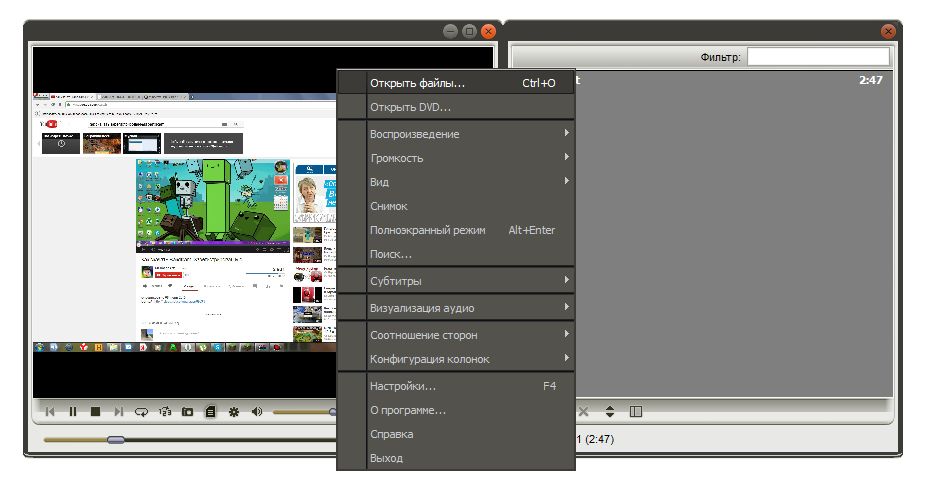Expand the Громкость submenu
The width and height of the screenshot is (951, 502).
(x=455, y=158)
